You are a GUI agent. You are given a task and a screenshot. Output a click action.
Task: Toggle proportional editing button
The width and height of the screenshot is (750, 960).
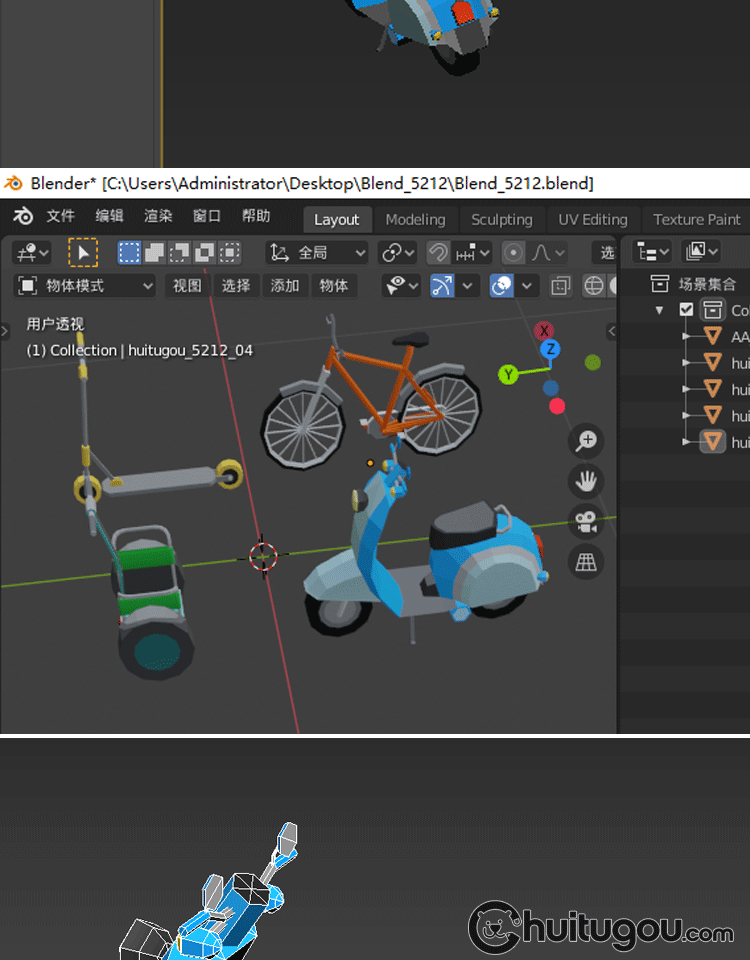[514, 252]
